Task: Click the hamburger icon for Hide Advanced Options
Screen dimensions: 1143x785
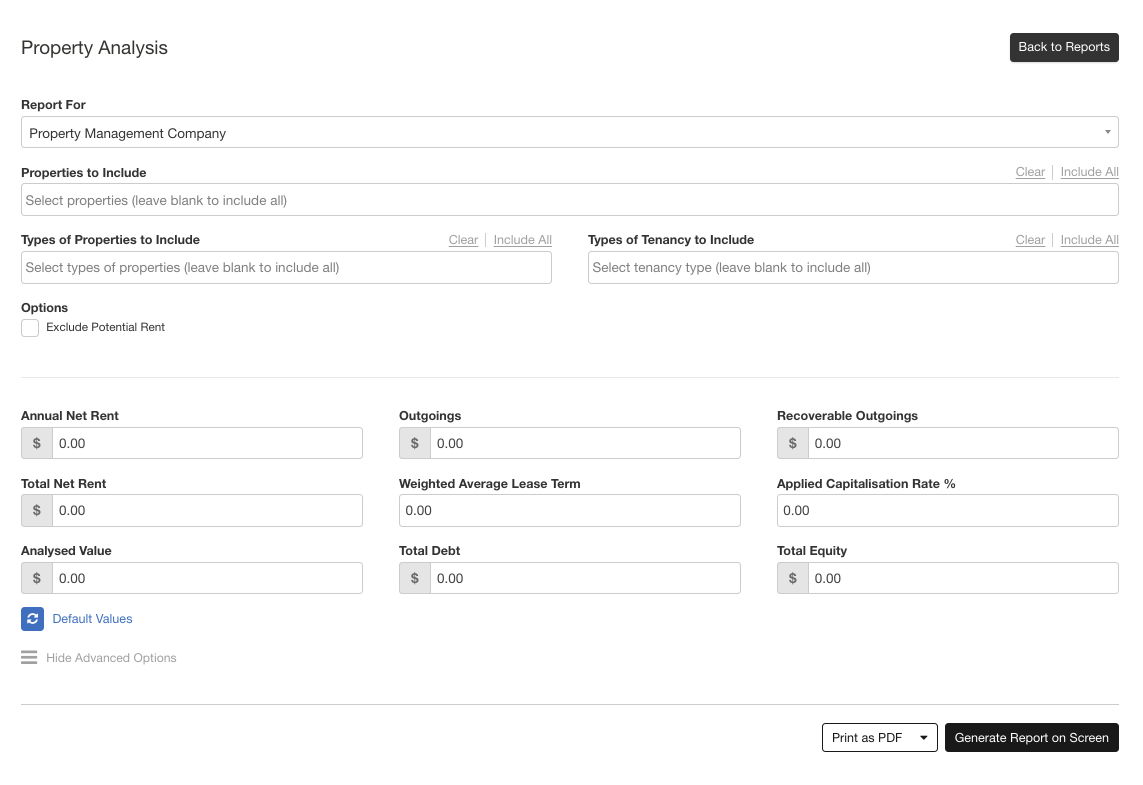Action: (x=29, y=657)
